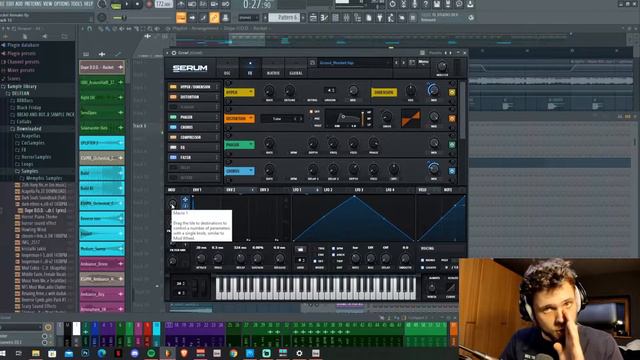Enable the LEGATO voicing checkbox
The width and height of the screenshot is (640, 360).
(x=422, y=268)
